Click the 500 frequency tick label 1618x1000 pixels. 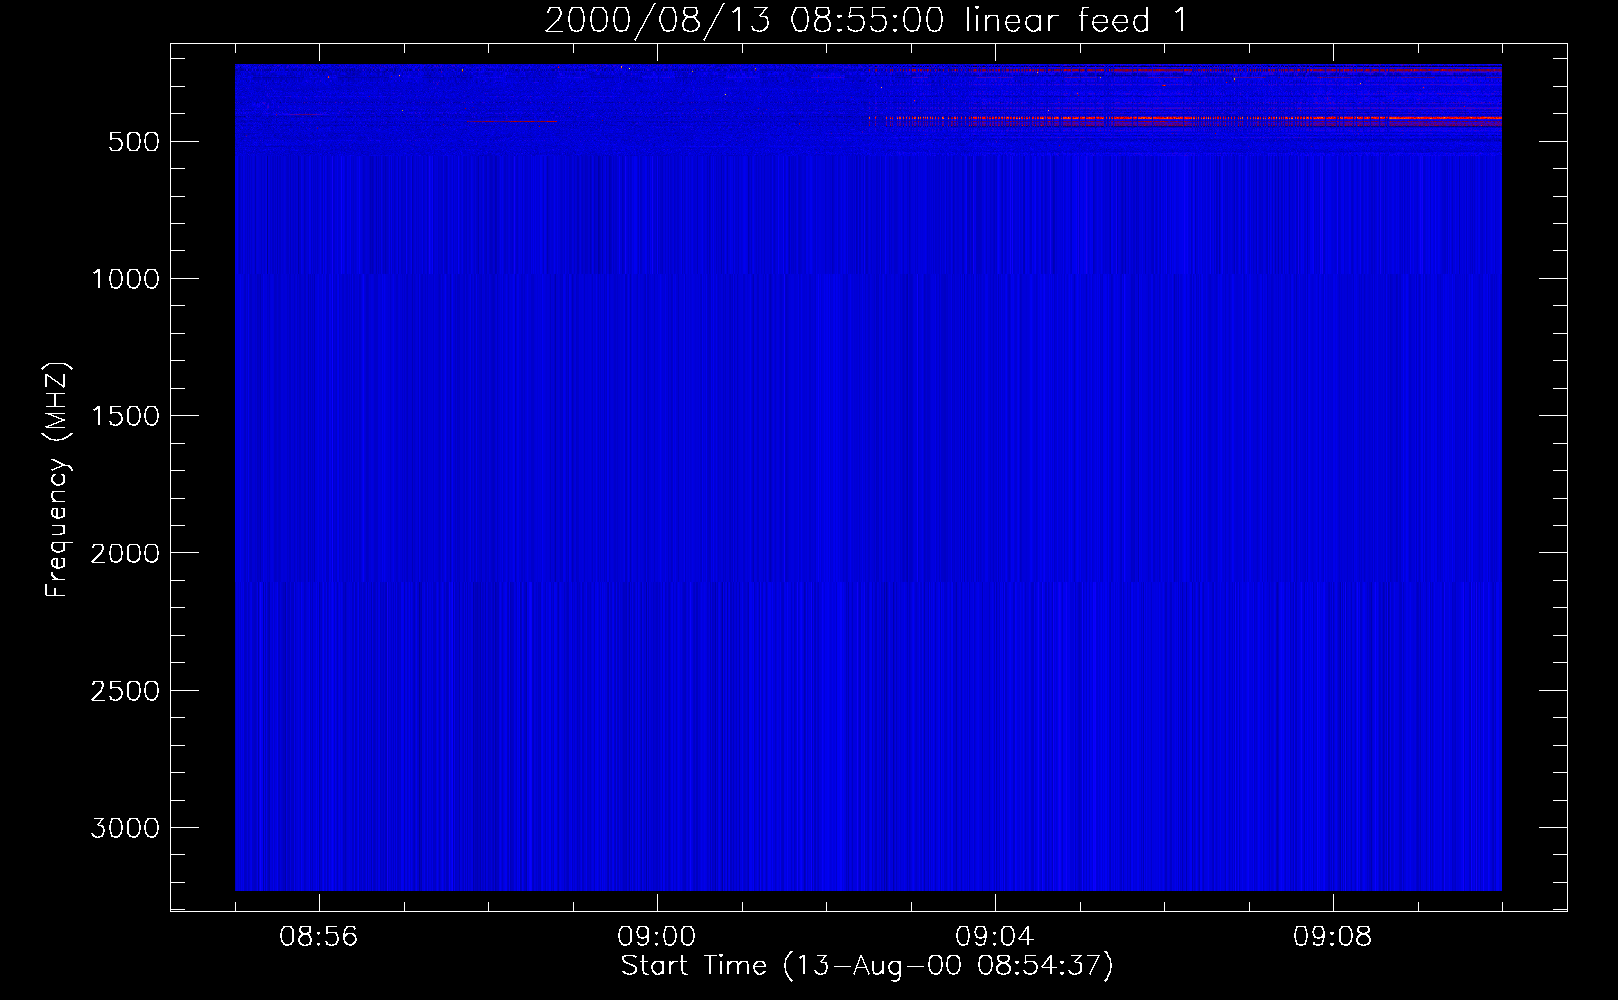point(134,142)
